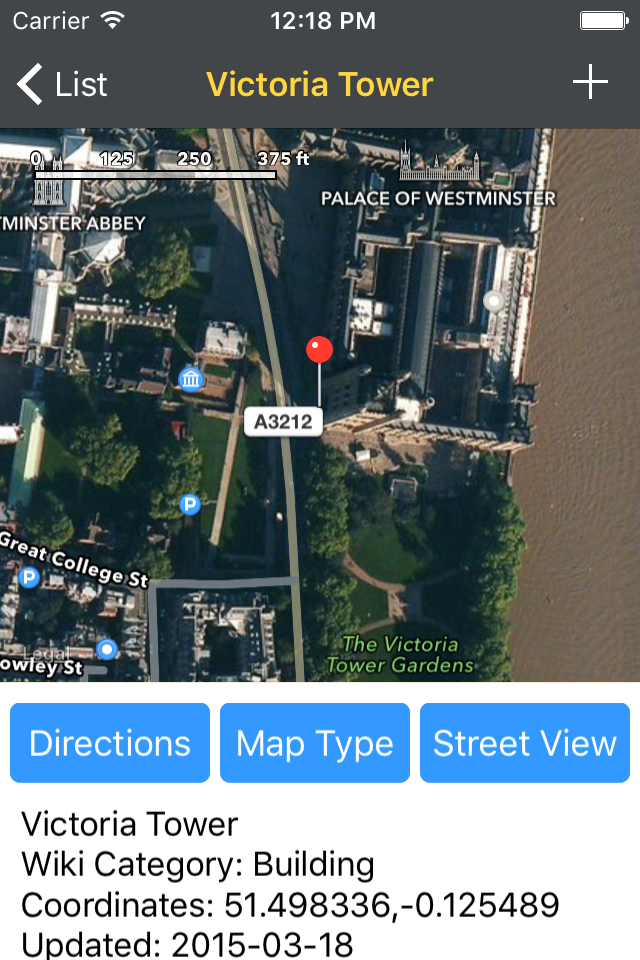Launch Street View
The height and width of the screenshot is (960, 640).
pyautogui.click(x=525, y=743)
